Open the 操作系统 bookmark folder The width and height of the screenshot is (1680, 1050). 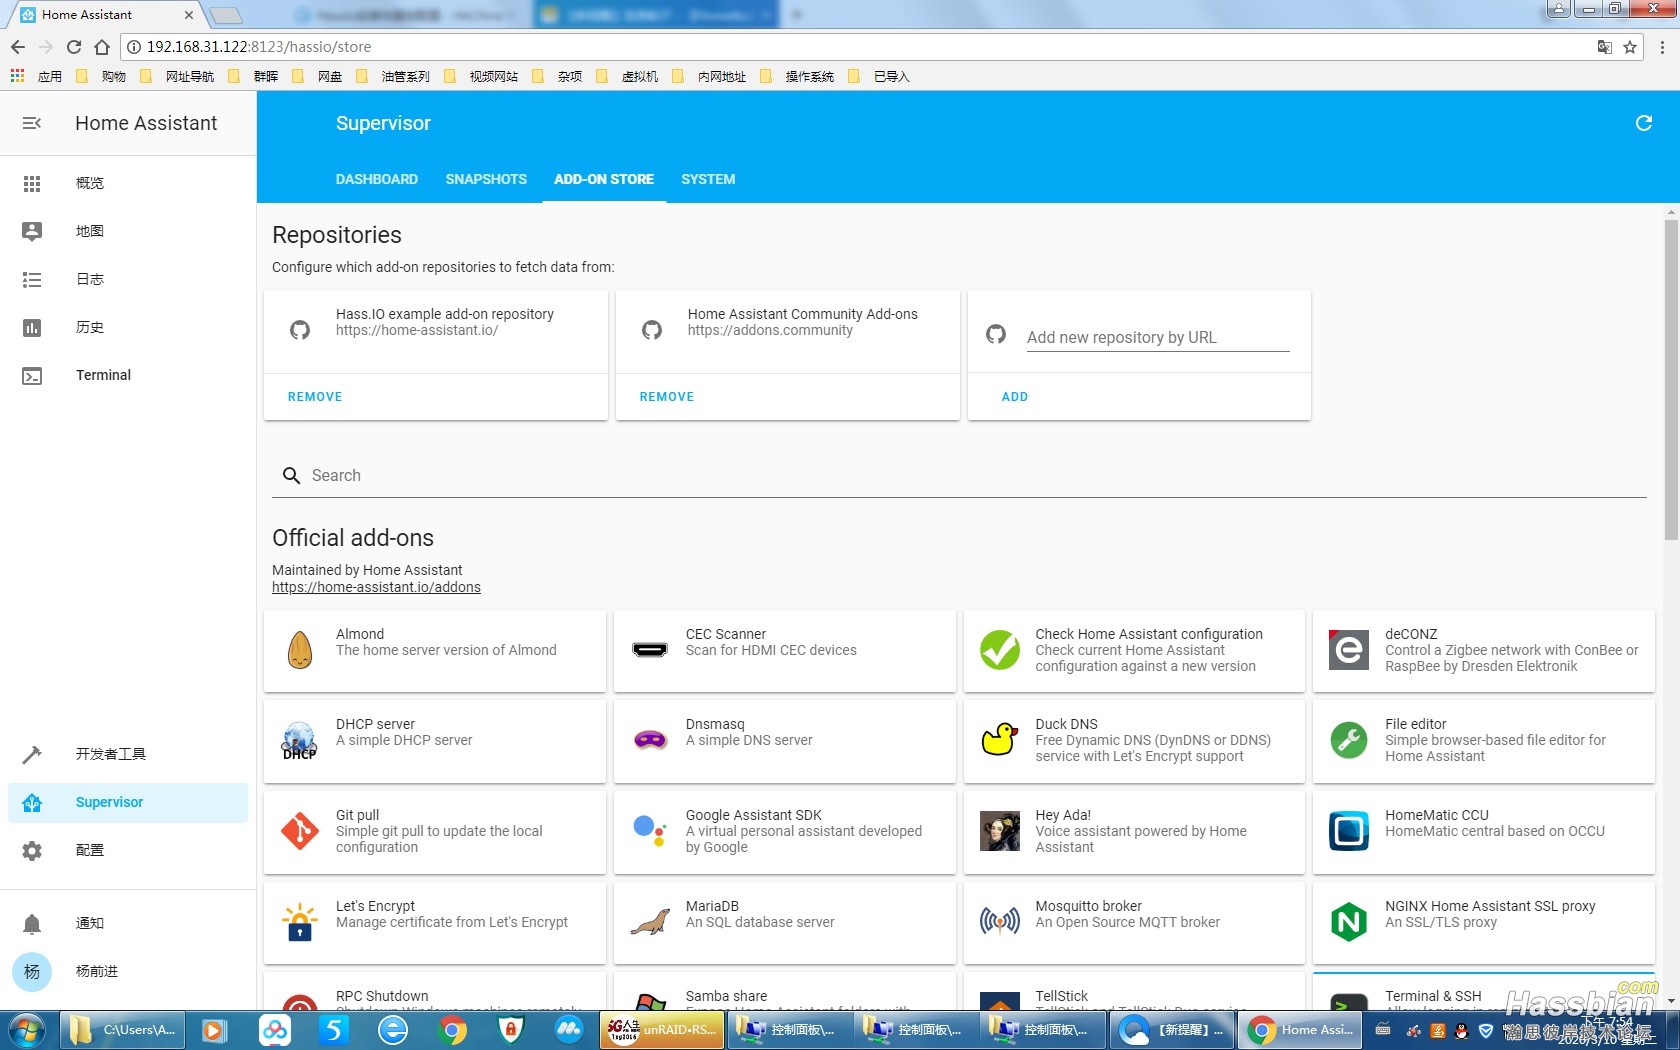pos(798,76)
